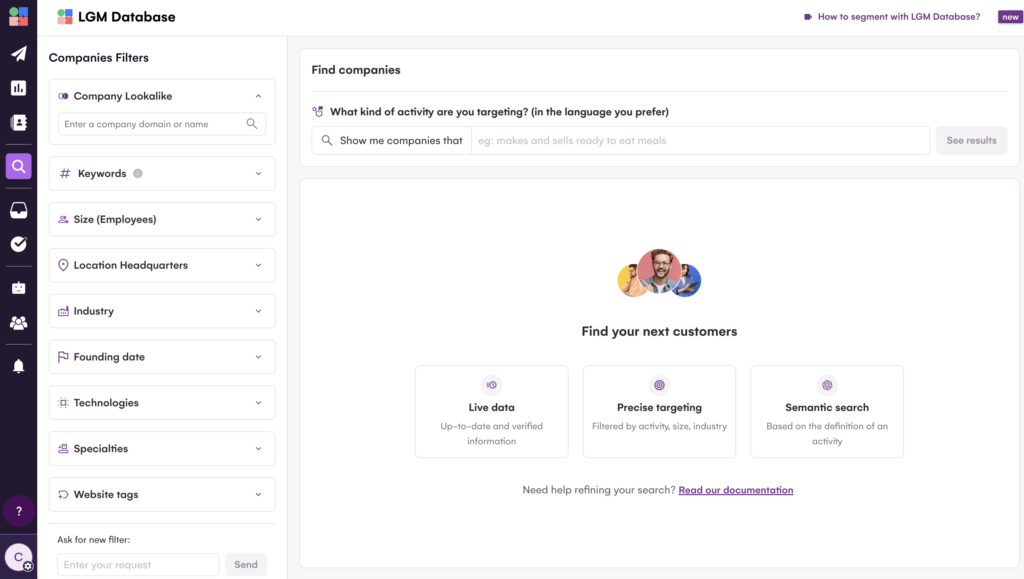Click the robot icon in sidebar
1024x579 pixels.
tap(18, 288)
